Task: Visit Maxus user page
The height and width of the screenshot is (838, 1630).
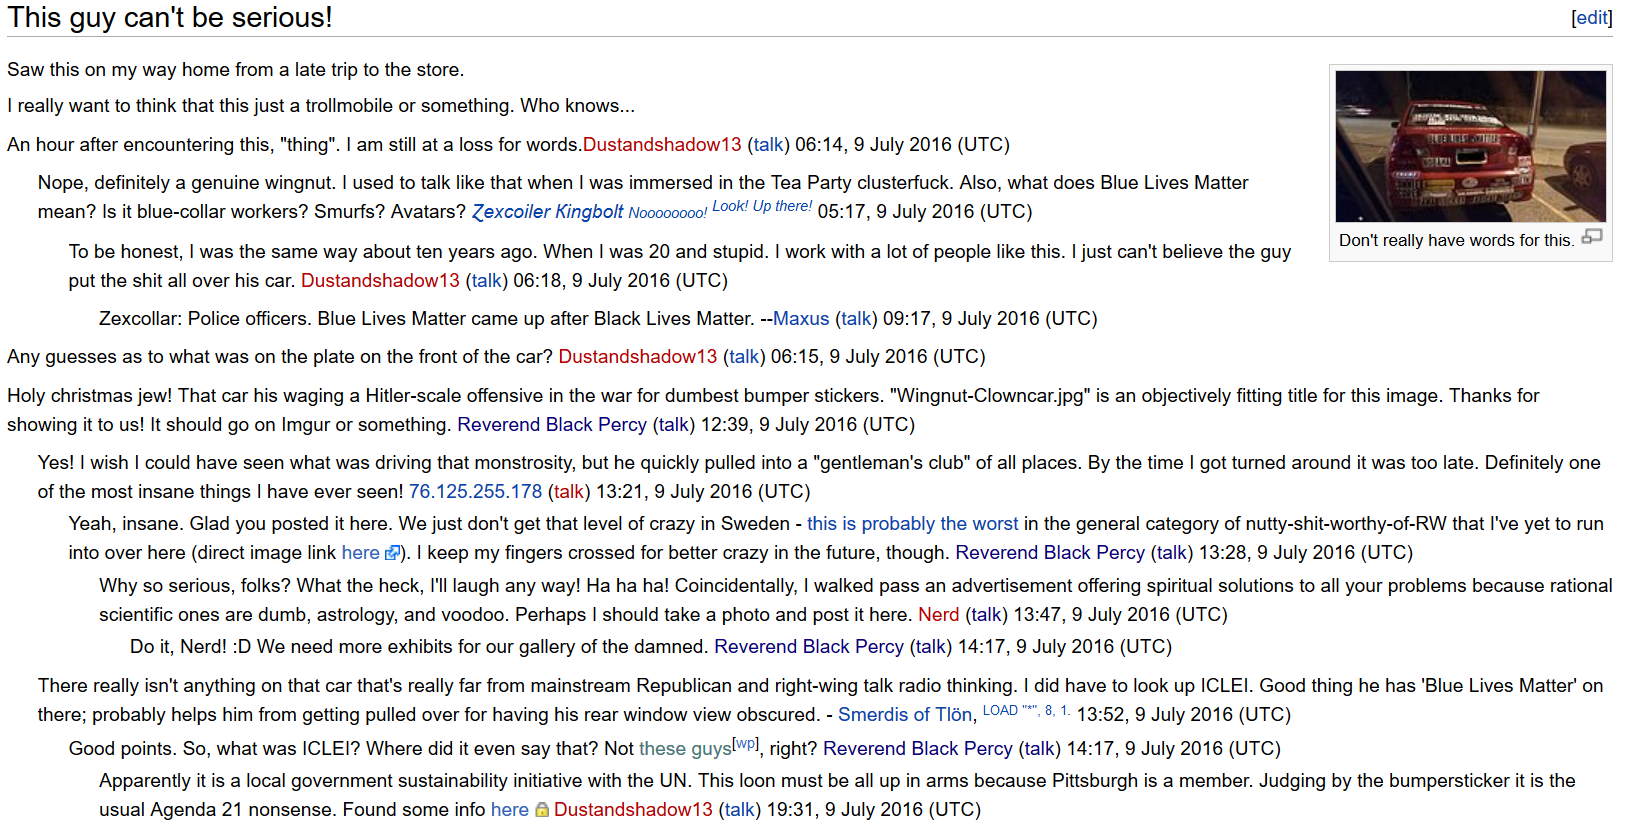Action: pyautogui.click(x=801, y=319)
